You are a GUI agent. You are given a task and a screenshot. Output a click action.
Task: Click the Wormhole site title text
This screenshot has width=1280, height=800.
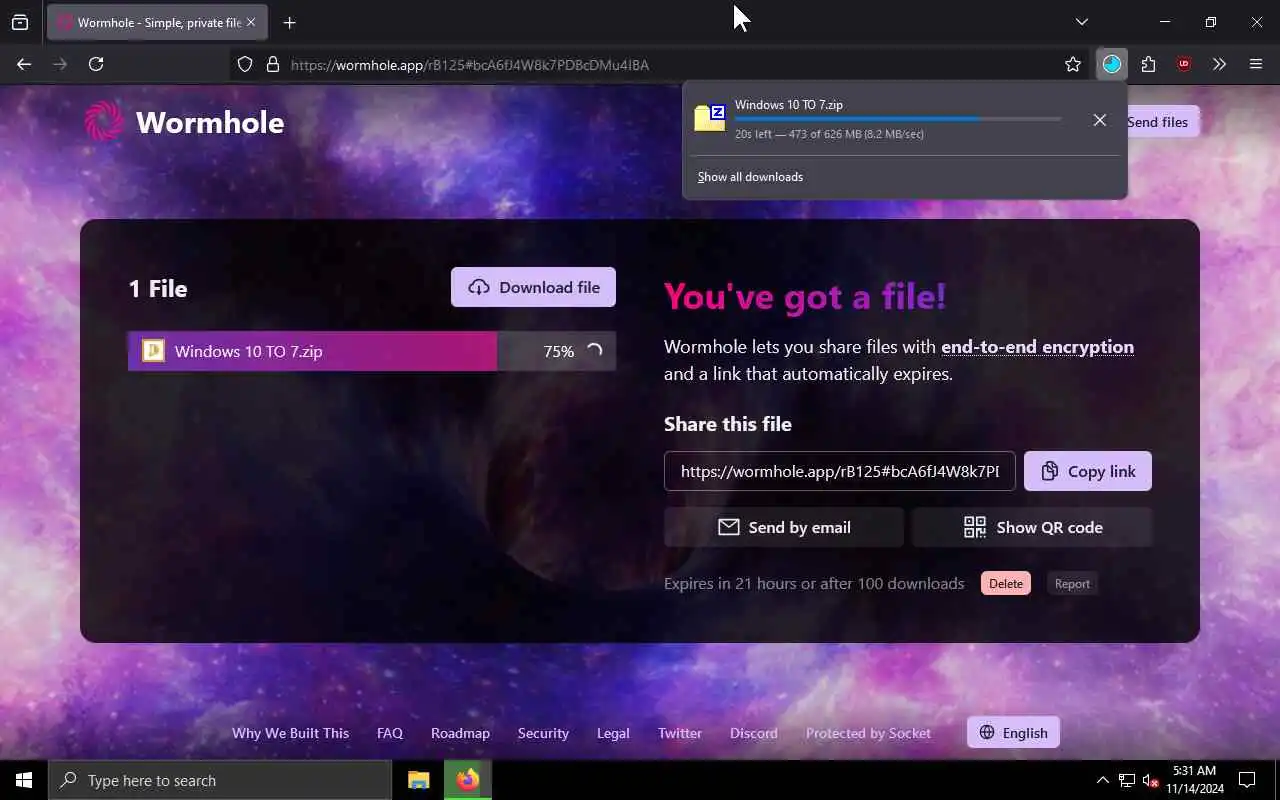[x=210, y=122]
